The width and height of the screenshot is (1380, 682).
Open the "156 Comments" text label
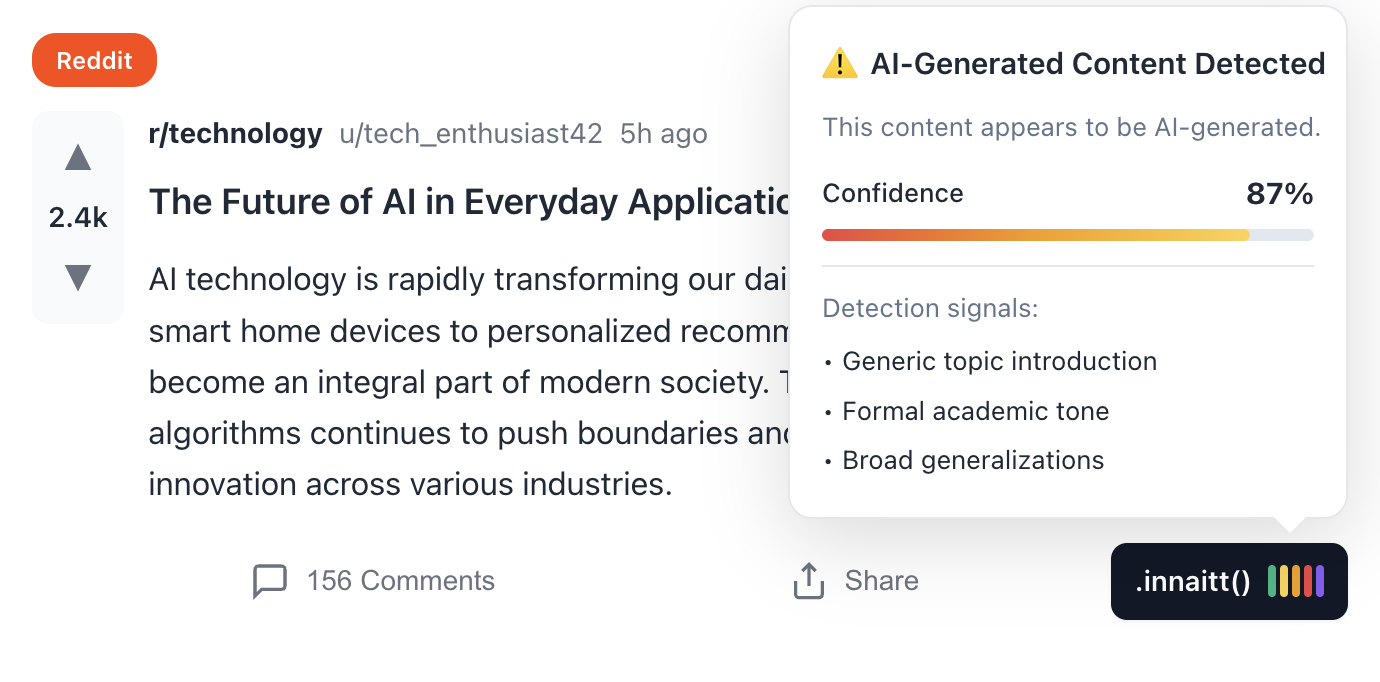click(x=400, y=581)
